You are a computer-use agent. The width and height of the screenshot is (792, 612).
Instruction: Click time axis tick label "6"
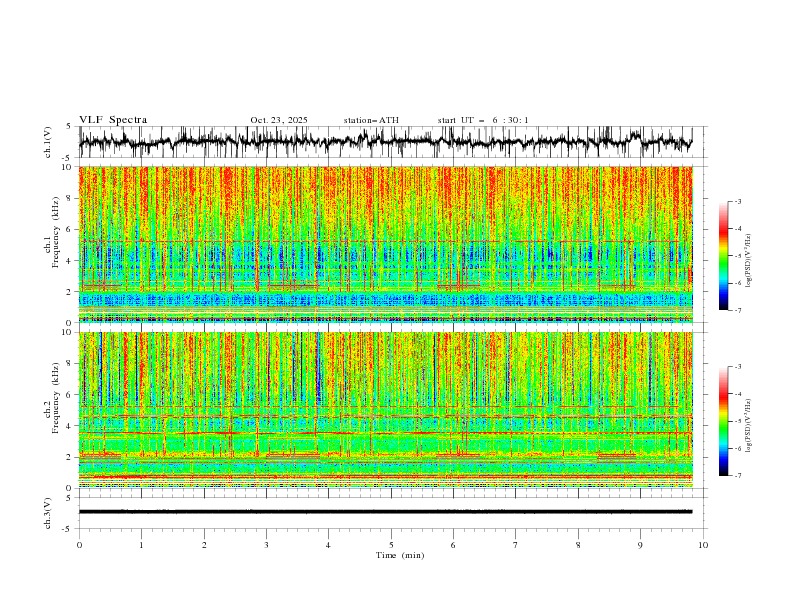(x=453, y=545)
